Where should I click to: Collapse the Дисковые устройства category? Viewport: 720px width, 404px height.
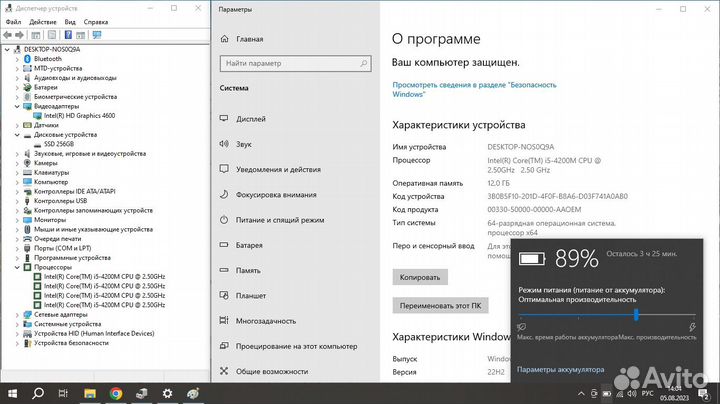[17, 135]
